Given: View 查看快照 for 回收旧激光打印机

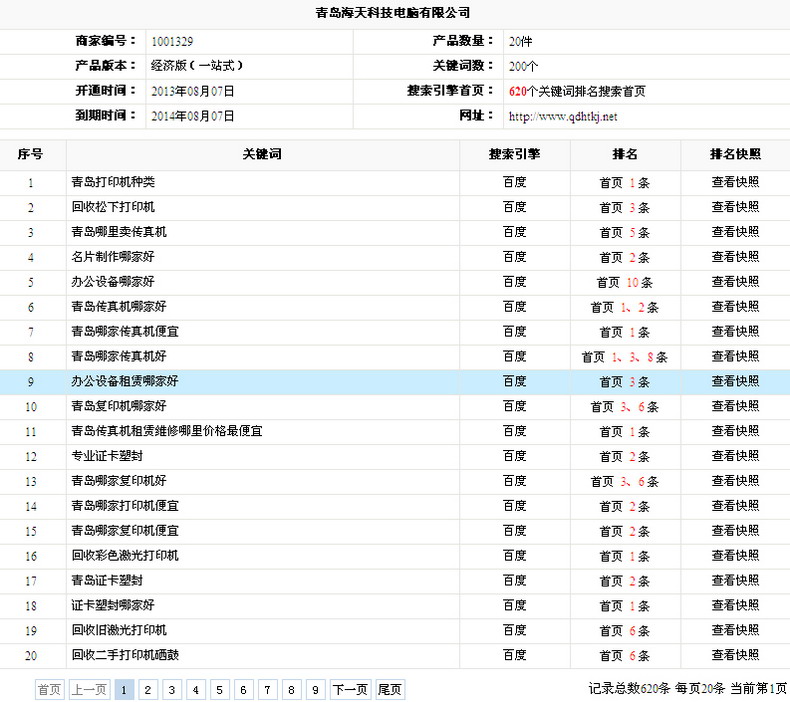Looking at the screenshot, I should (735, 630).
